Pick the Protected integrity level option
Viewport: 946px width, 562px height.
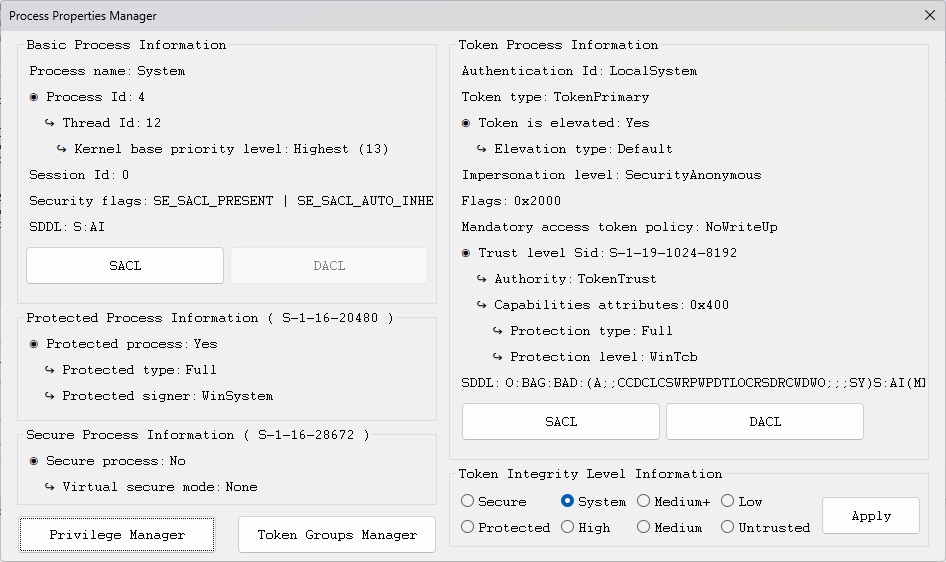(468, 527)
